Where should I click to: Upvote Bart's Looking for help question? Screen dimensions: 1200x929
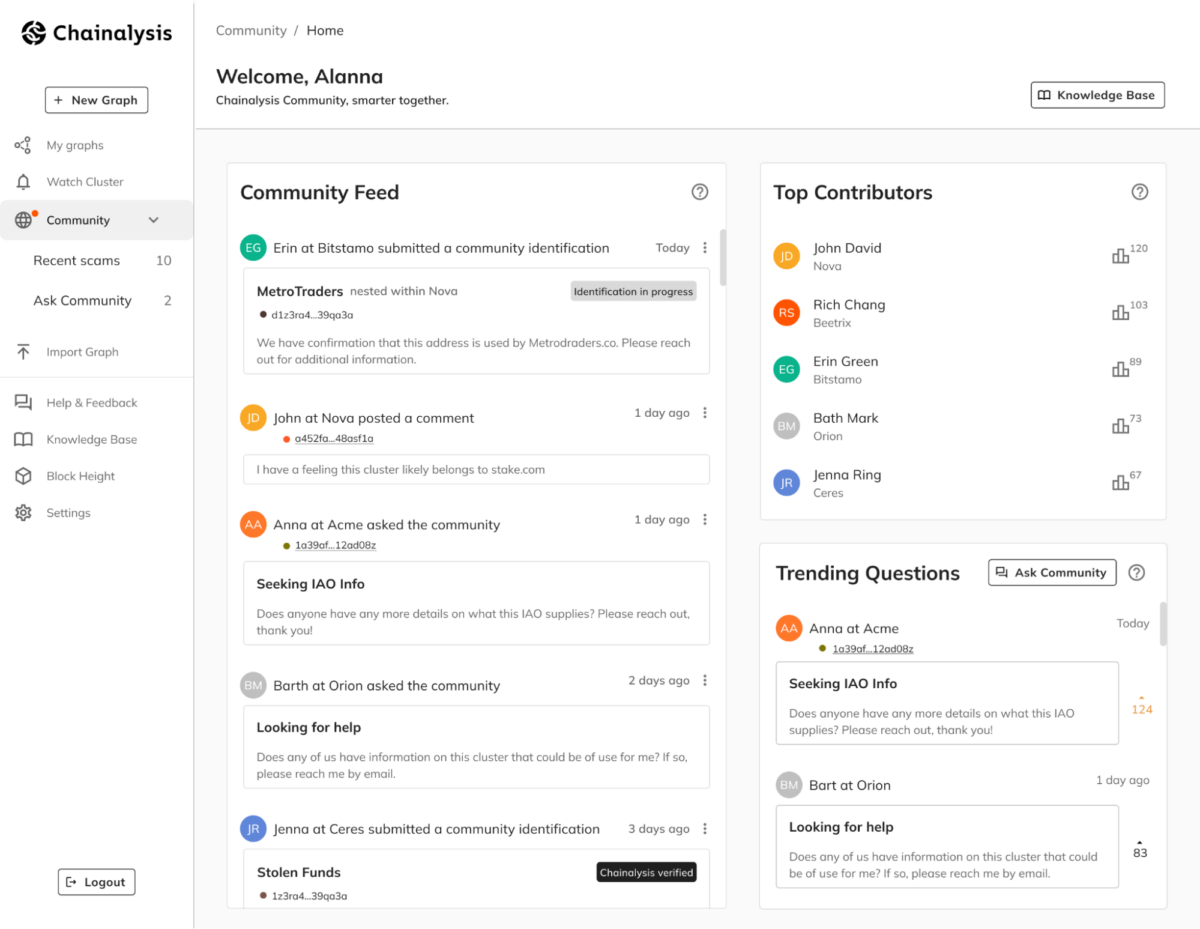coord(1138,843)
